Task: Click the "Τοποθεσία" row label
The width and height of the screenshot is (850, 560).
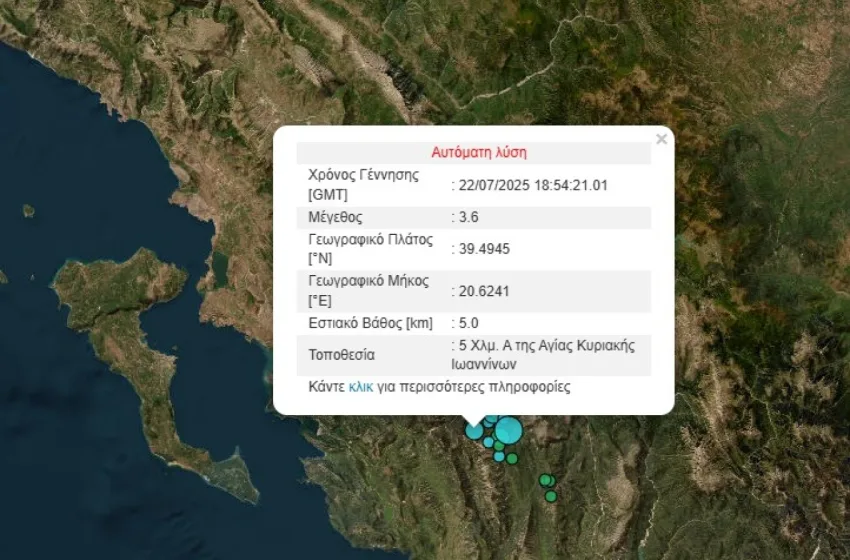Action: tap(342, 355)
